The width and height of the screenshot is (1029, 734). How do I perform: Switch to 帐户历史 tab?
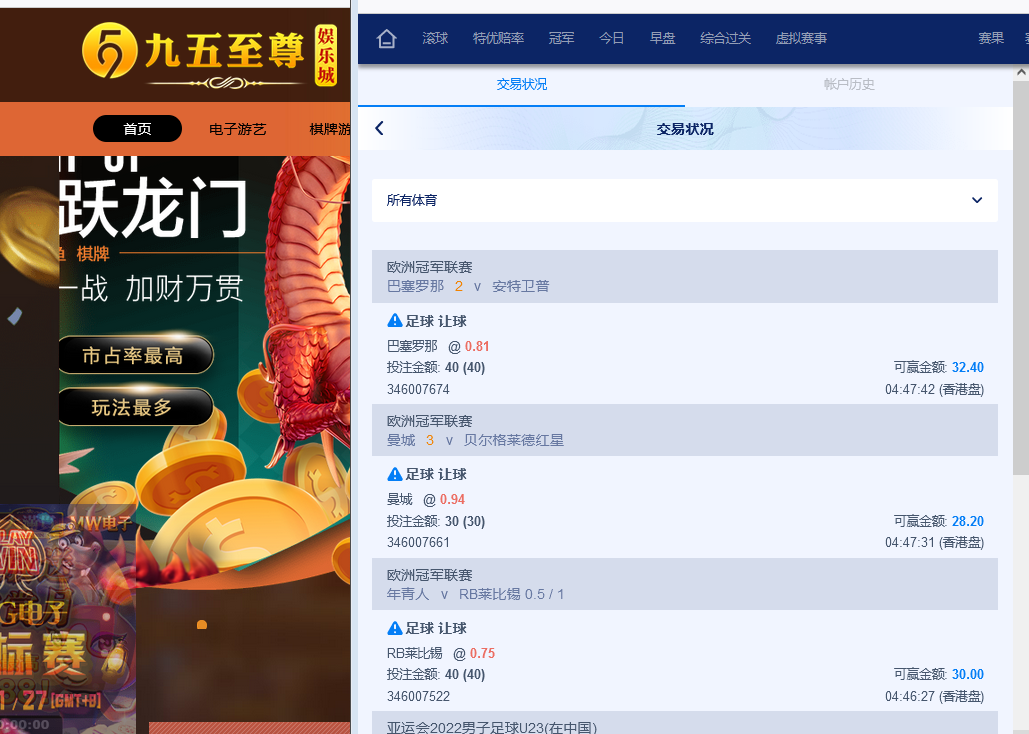pos(849,85)
